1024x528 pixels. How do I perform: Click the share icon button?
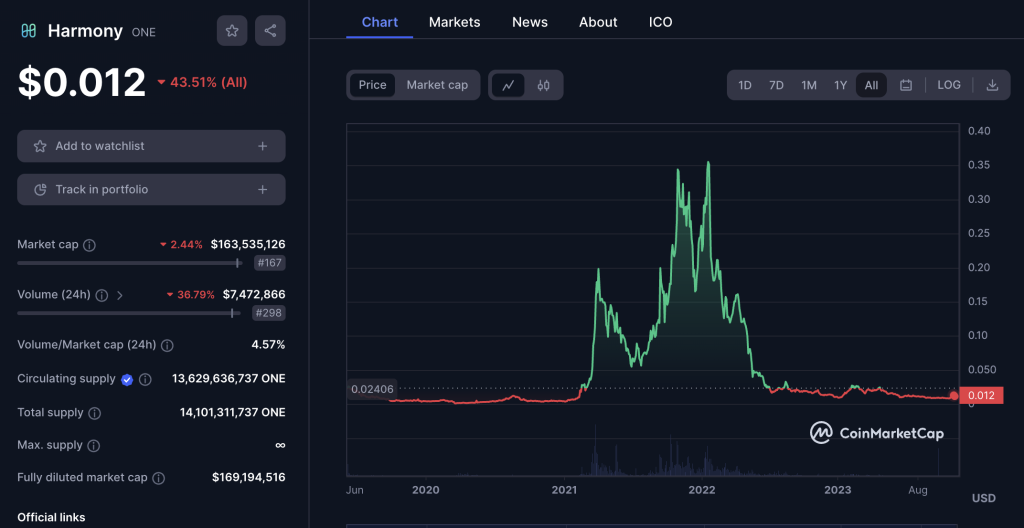click(270, 30)
